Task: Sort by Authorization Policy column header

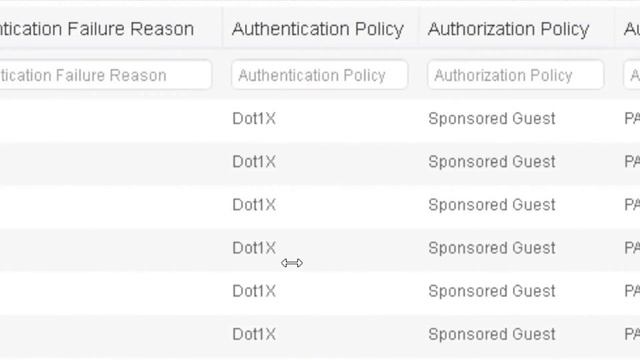Action: pyautogui.click(x=509, y=29)
